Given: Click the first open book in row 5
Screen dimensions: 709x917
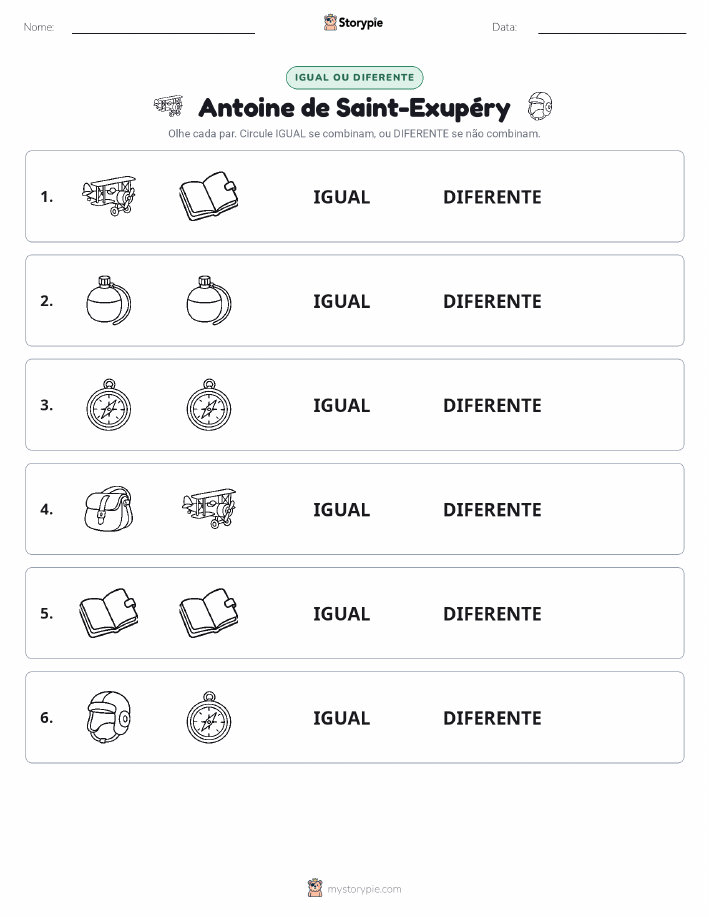Looking at the screenshot, I should 109,613.
